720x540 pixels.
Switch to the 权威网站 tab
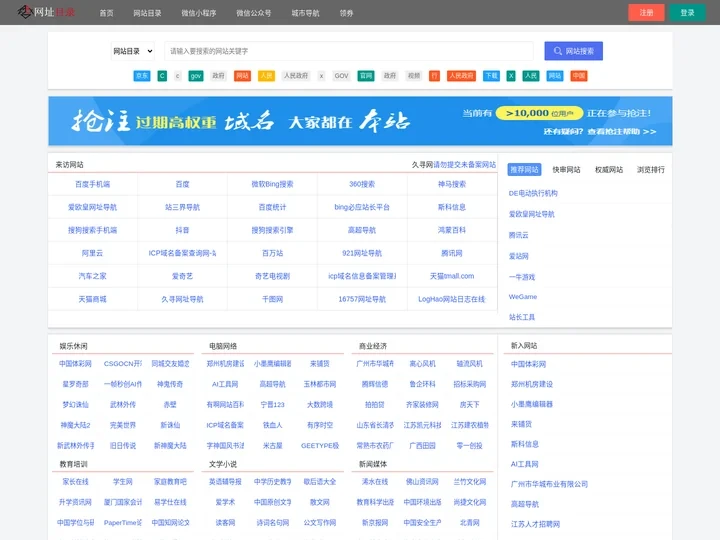click(609, 169)
